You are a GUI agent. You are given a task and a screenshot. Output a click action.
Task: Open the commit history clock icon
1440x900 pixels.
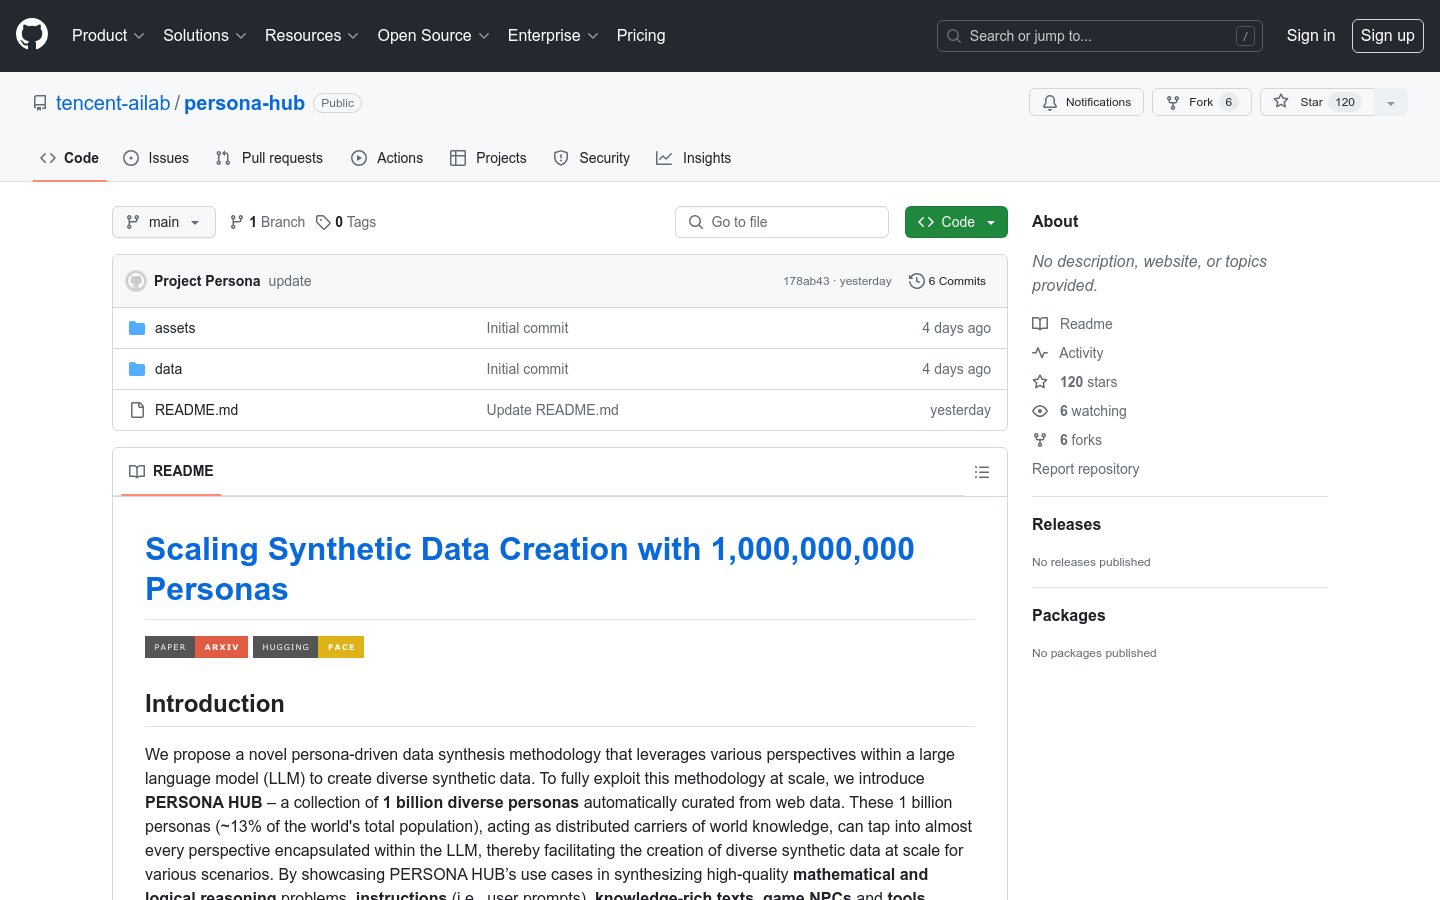click(916, 281)
